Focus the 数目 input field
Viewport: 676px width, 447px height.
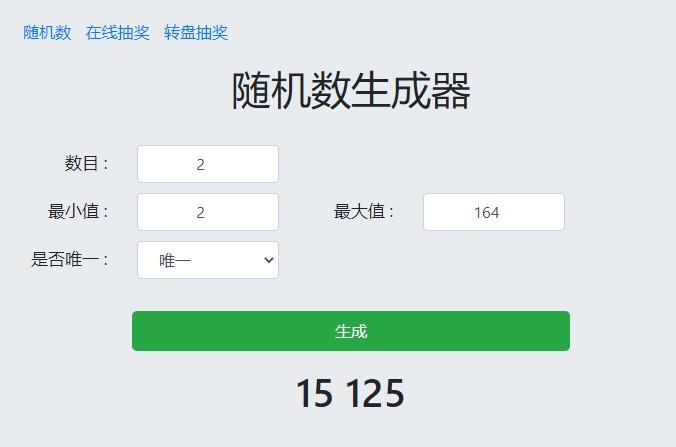tap(208, 164)
